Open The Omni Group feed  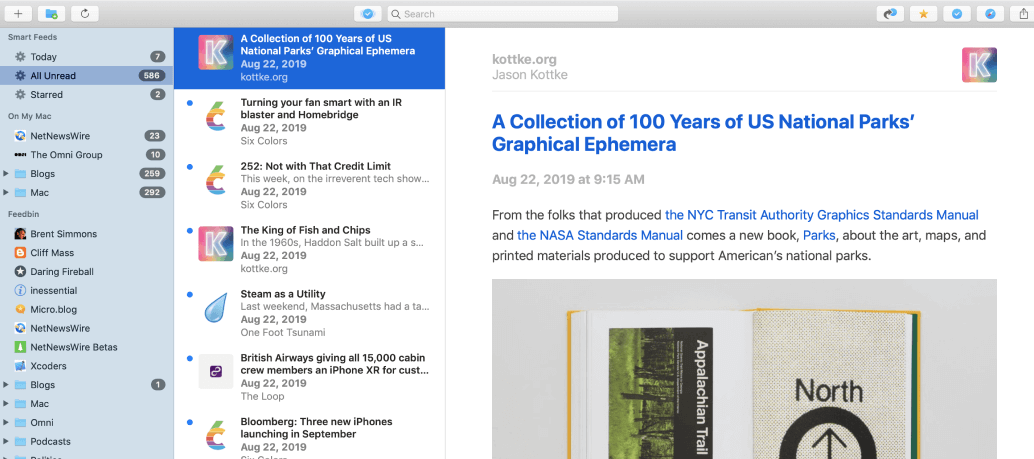tap(86, 155)
